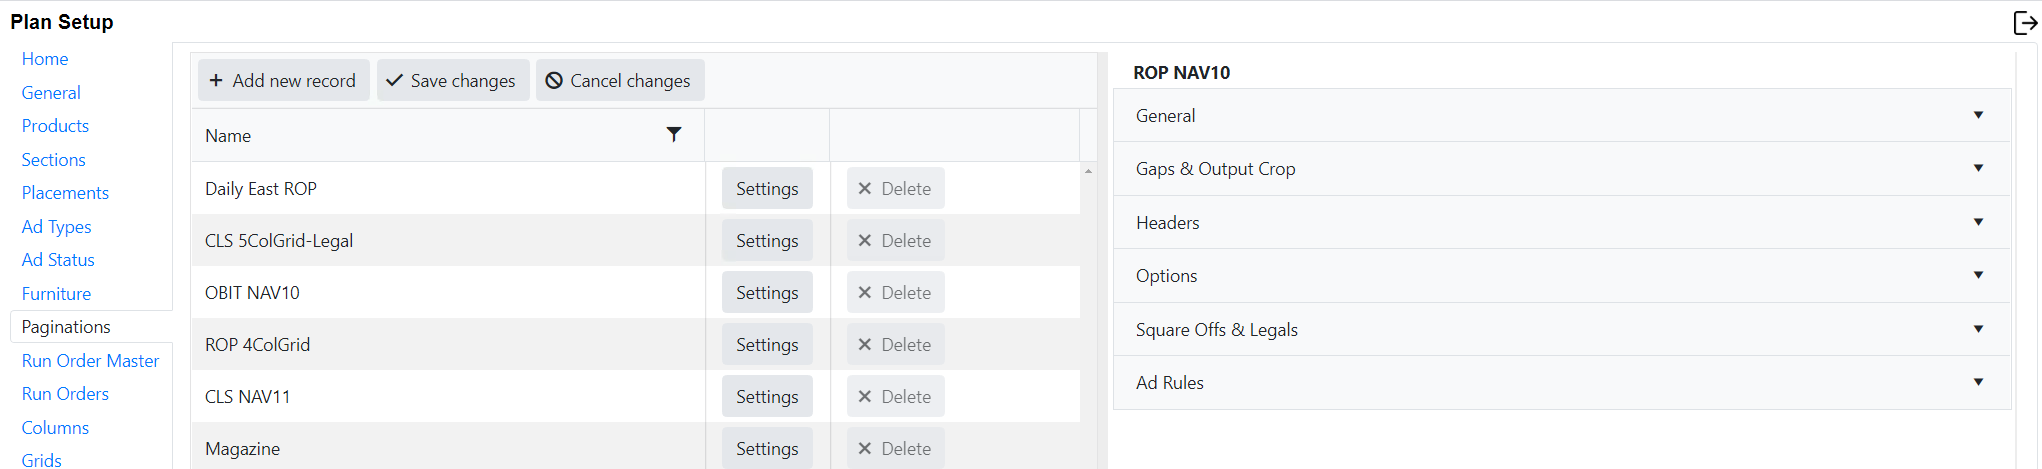
Task: Click the logout icon at top right
Action: (x=2025, y=22)
